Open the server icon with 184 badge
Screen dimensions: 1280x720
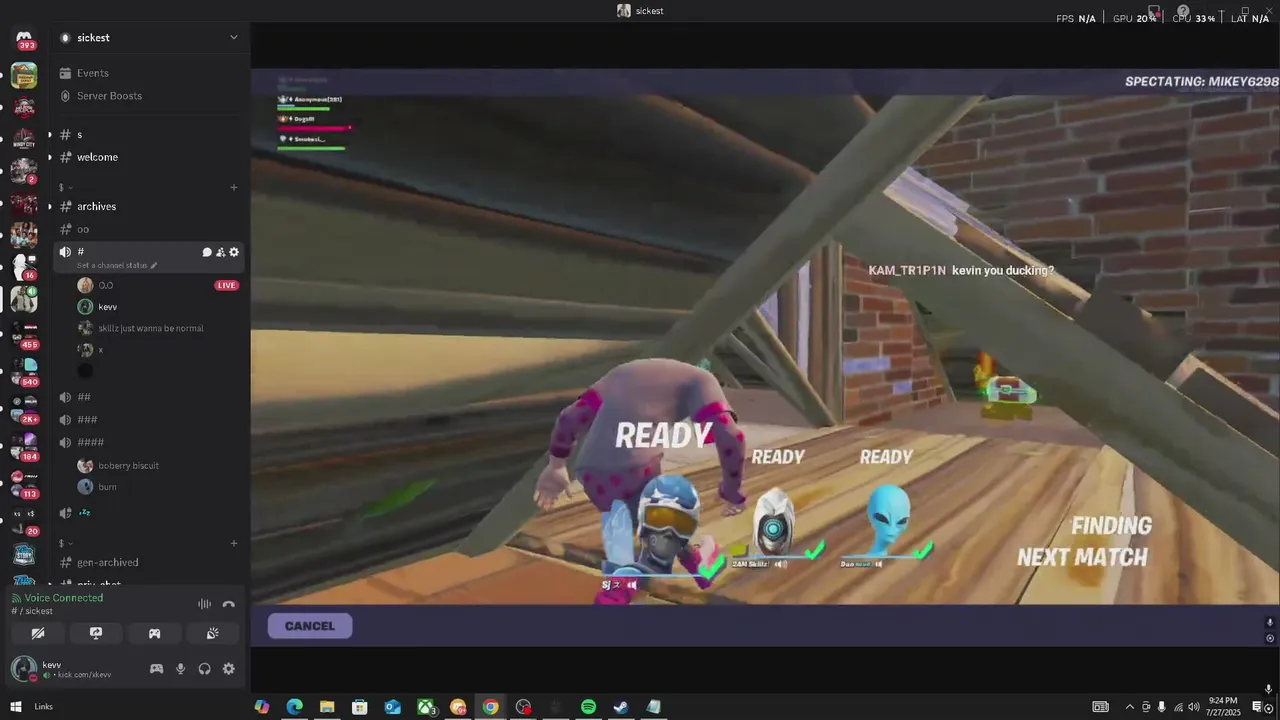pyautogui.click(x=24, y=445)
